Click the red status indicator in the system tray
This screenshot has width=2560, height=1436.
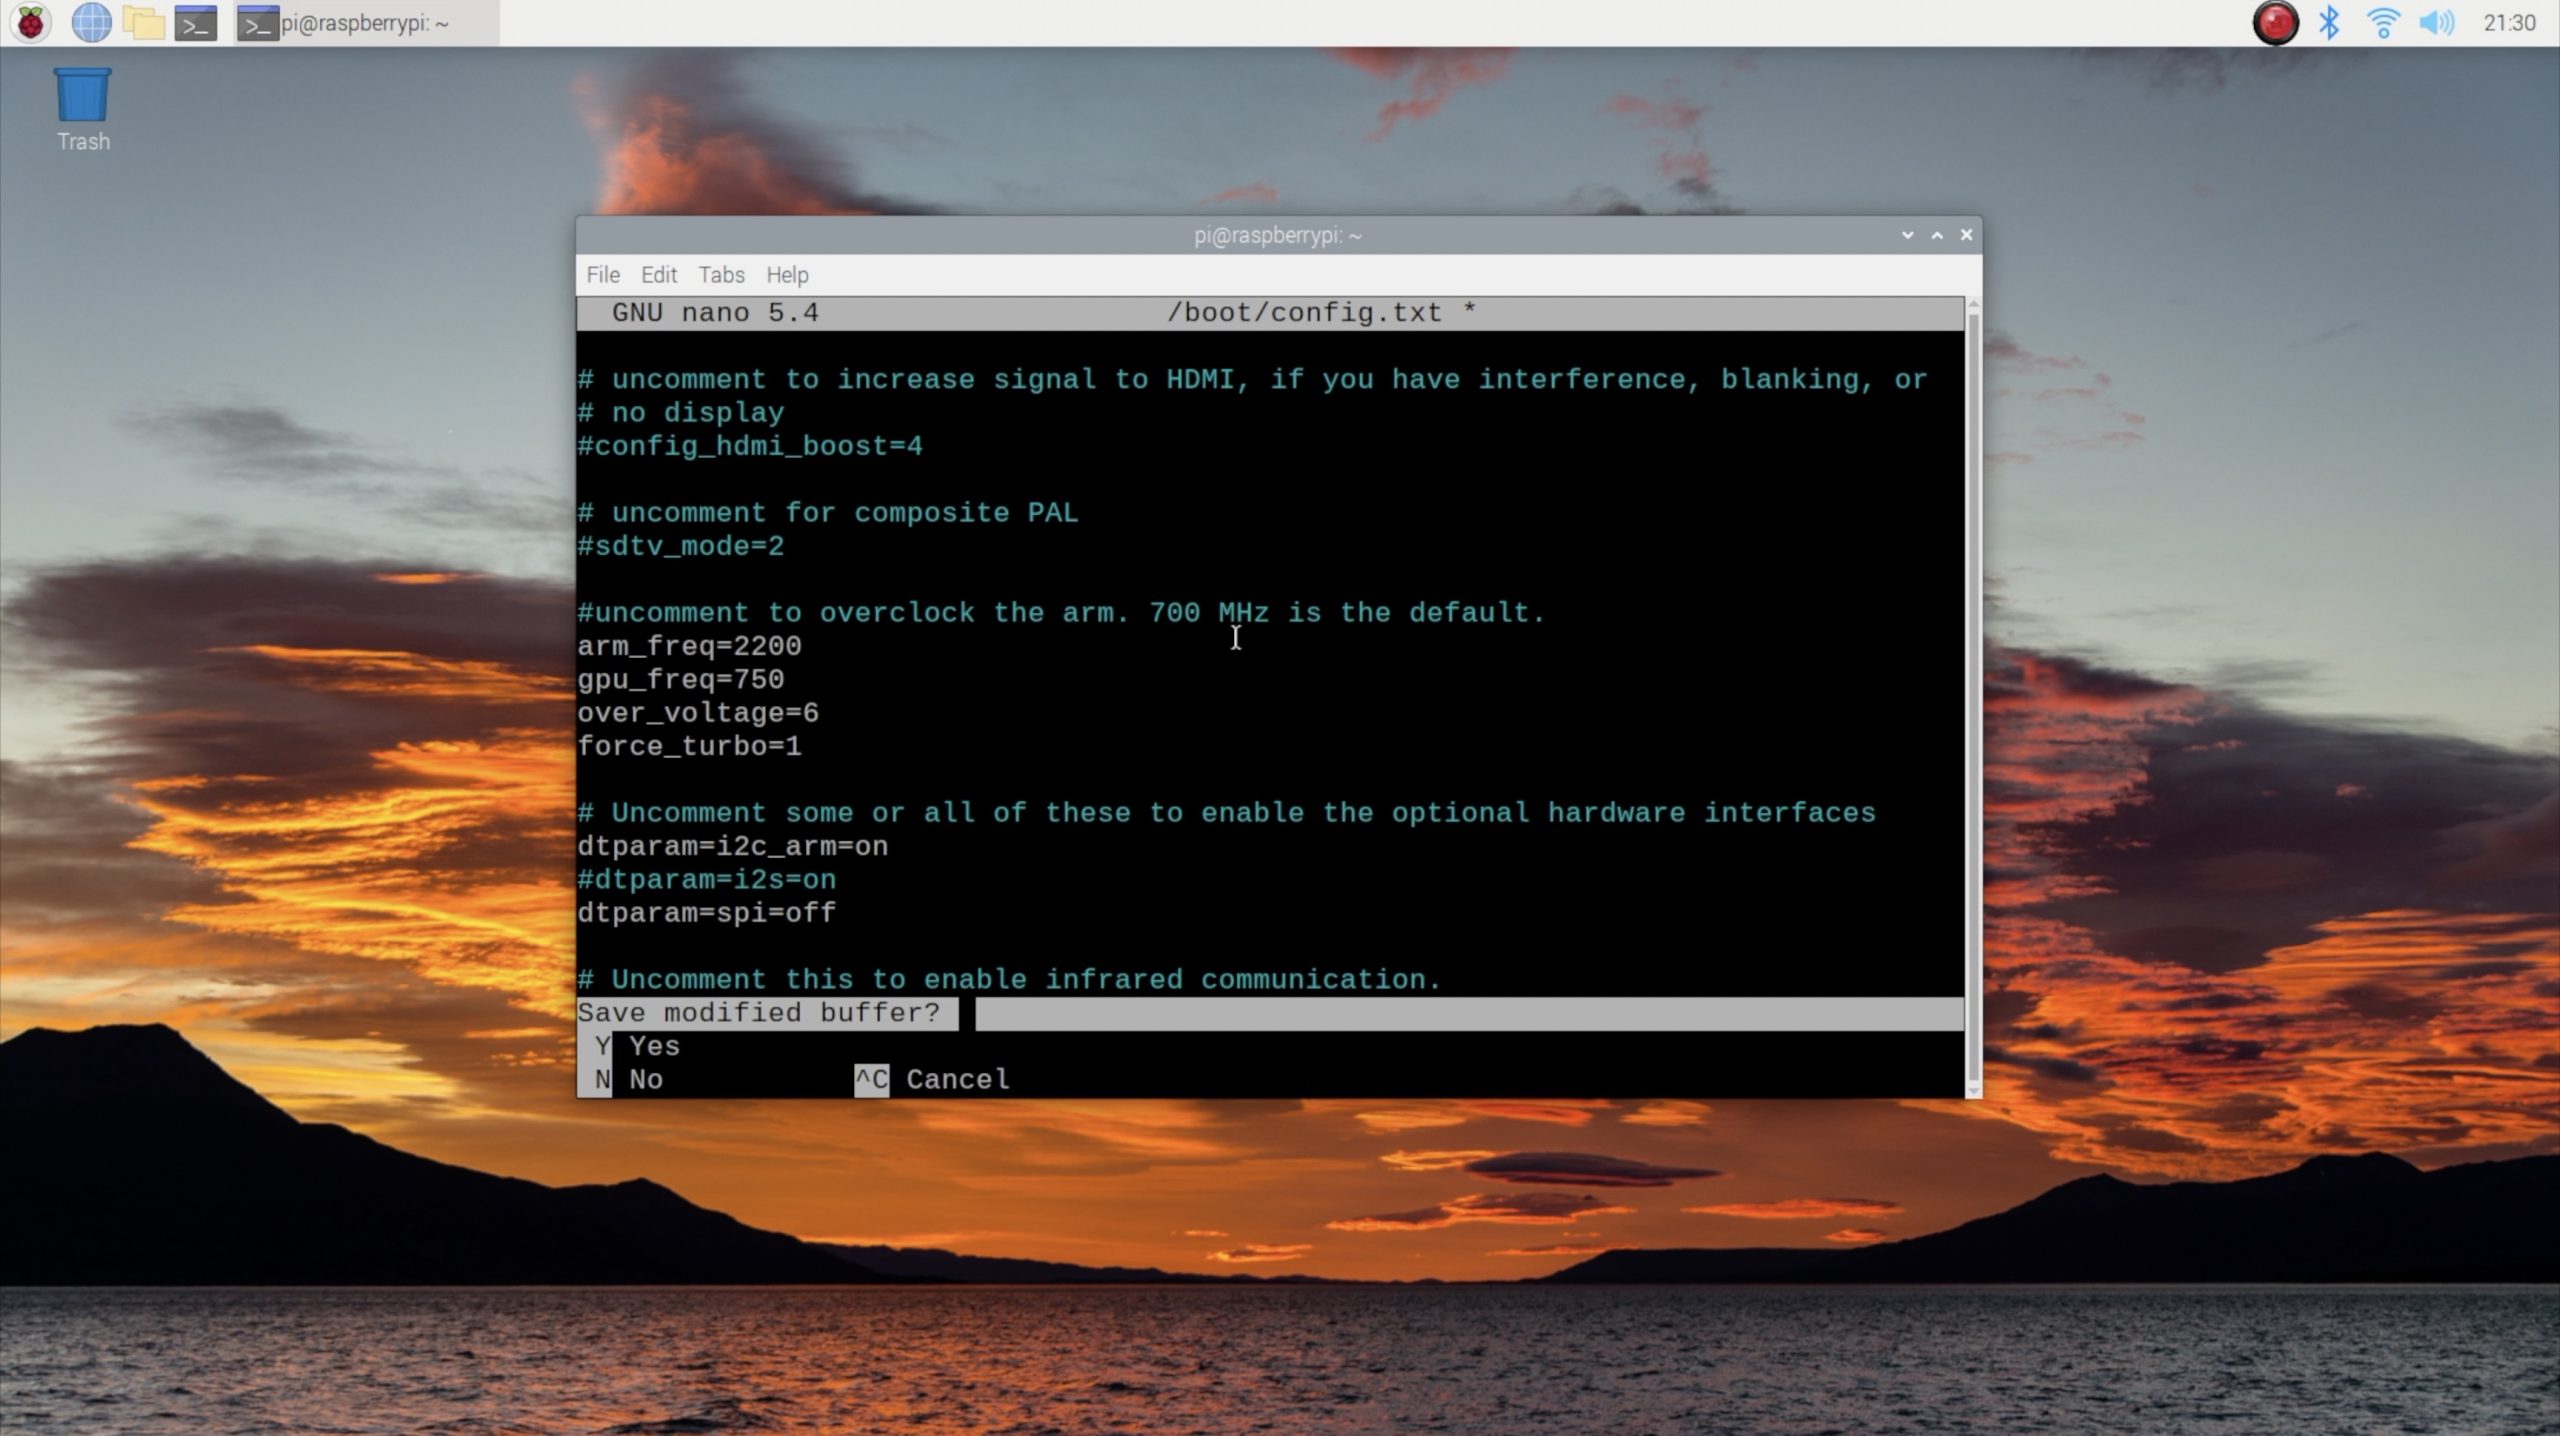pos(2276,22)
